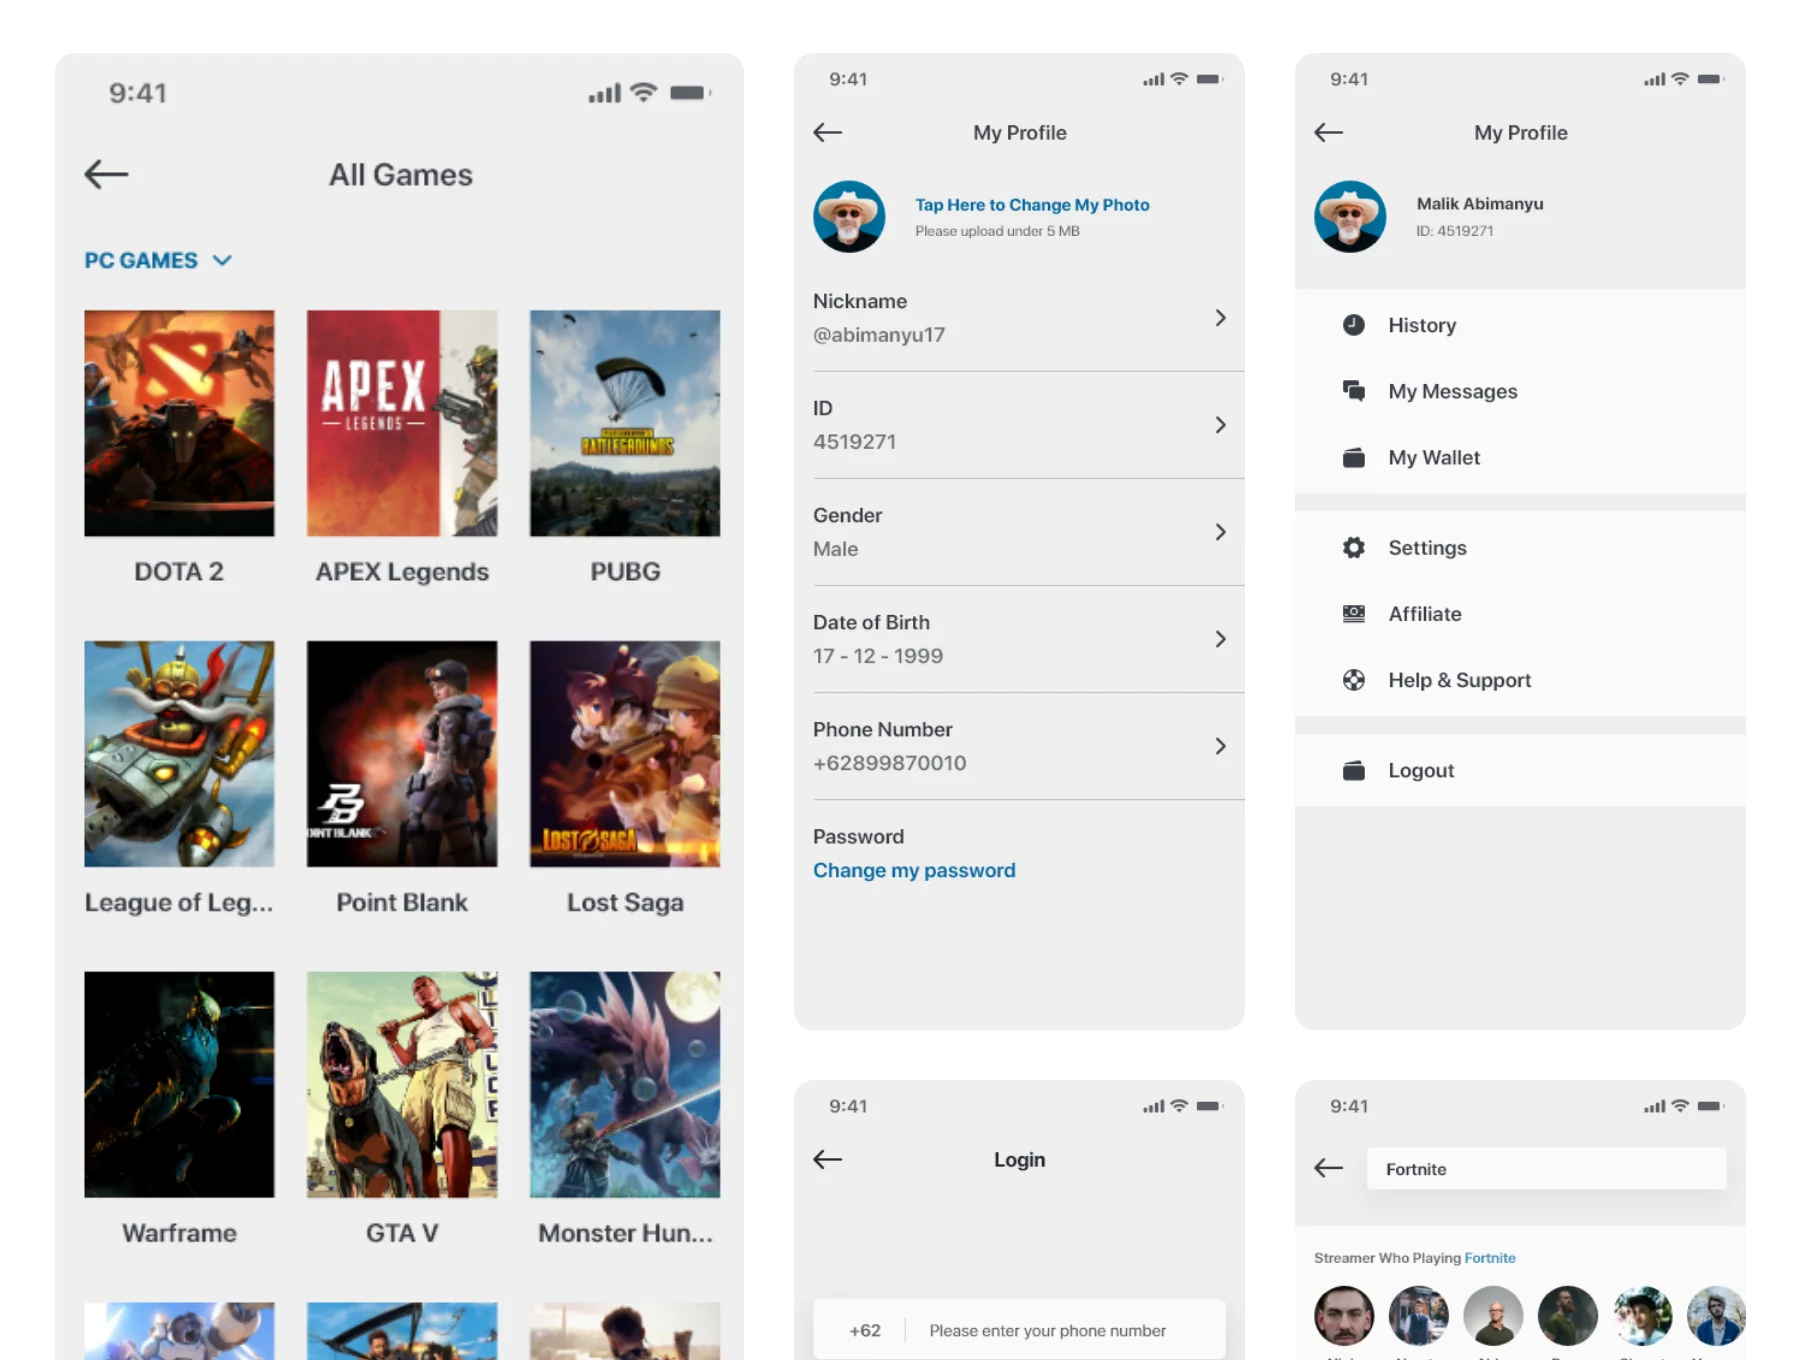Click the blue Fortnite link in streamer heading
The height and width of the screenshot is (1360, 1800).
(1490, 1258)
